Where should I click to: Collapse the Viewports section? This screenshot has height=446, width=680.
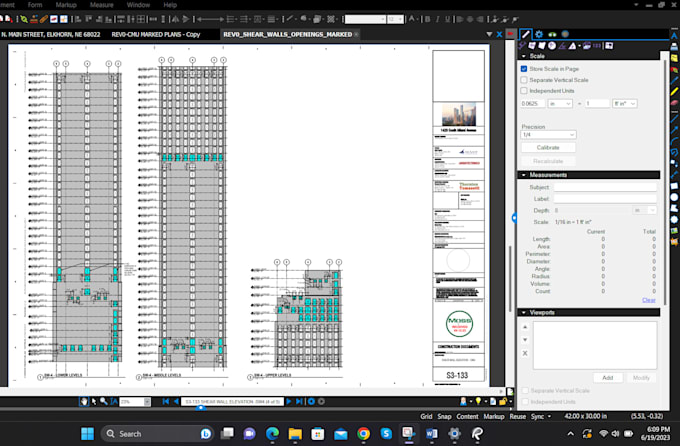(x=523, y=312)
